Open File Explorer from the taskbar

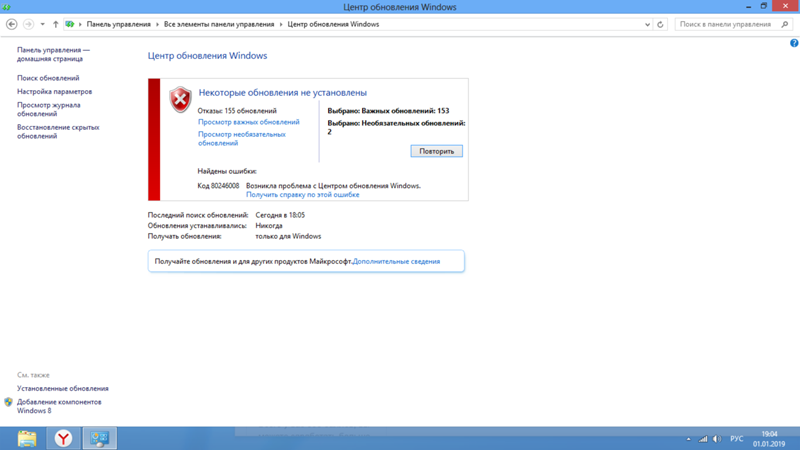coord(27,438)
